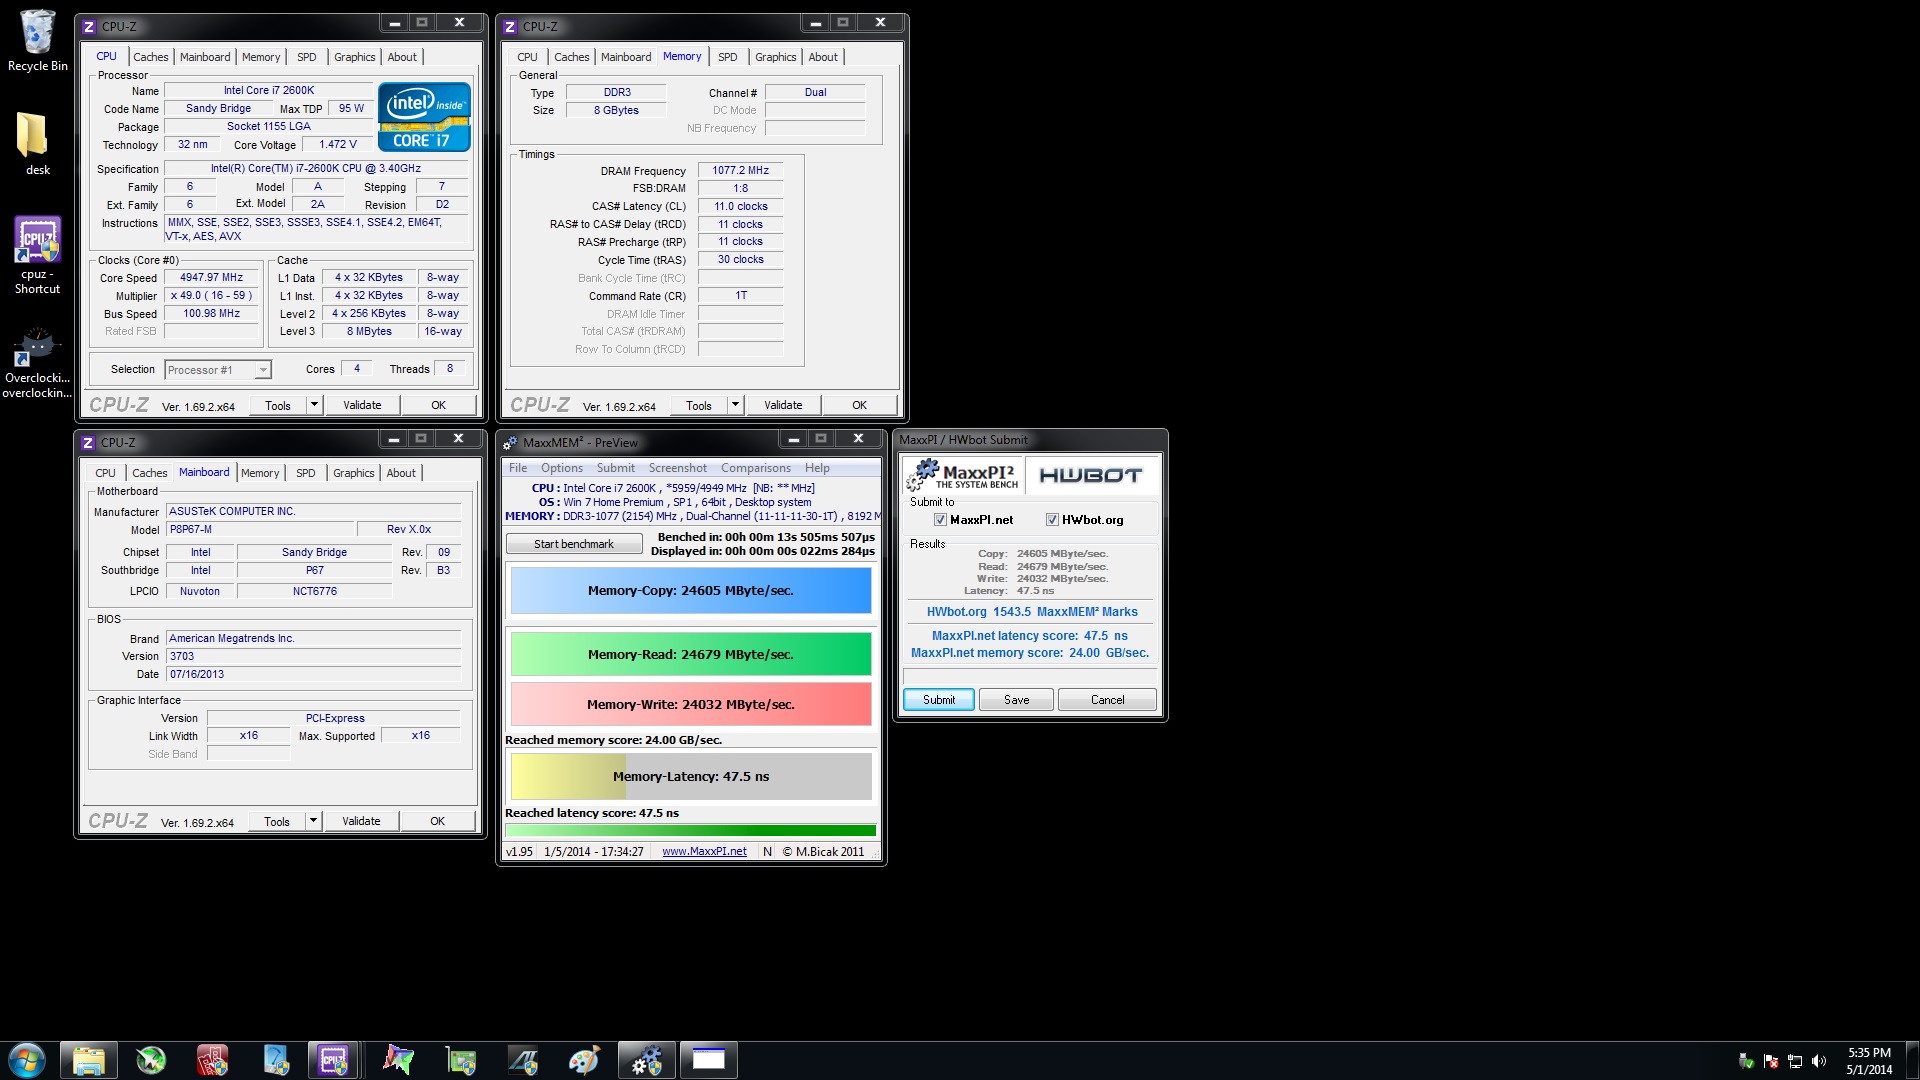Expand Tools dropdown arrow in Mainboard tab window

pyautogui.click(x=313, y=821)
